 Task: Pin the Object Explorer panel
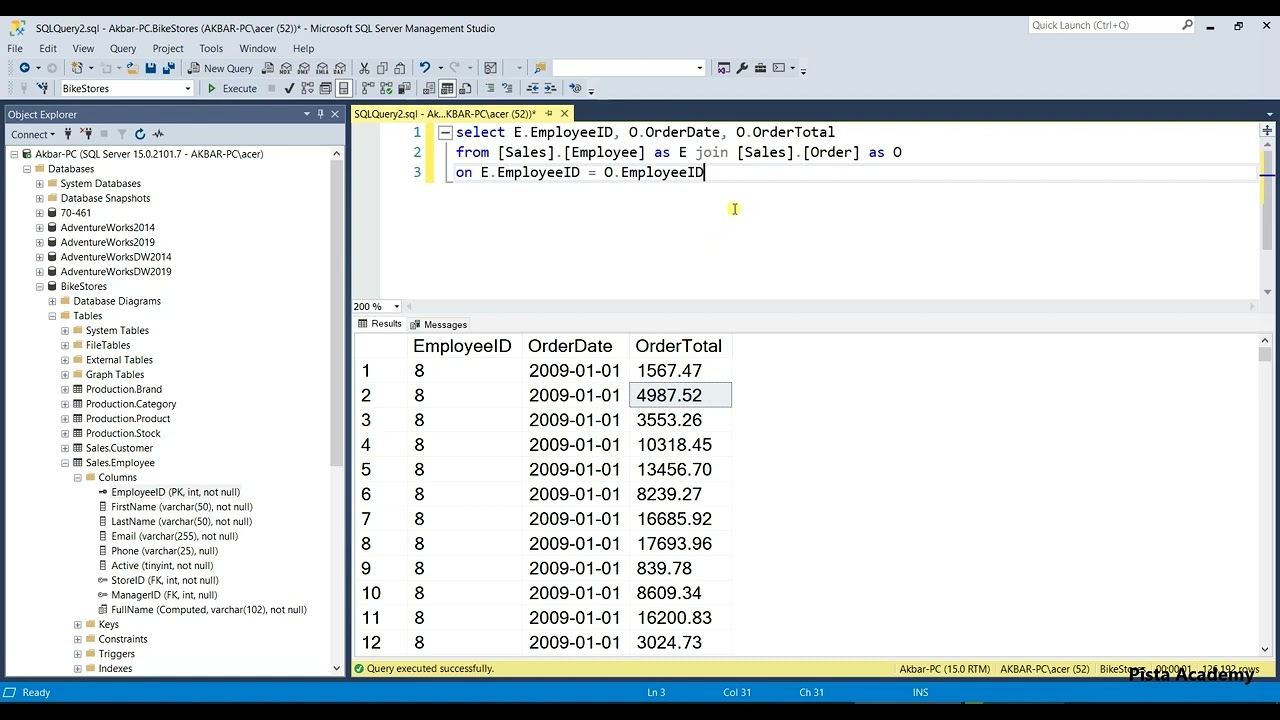[320, 114]
